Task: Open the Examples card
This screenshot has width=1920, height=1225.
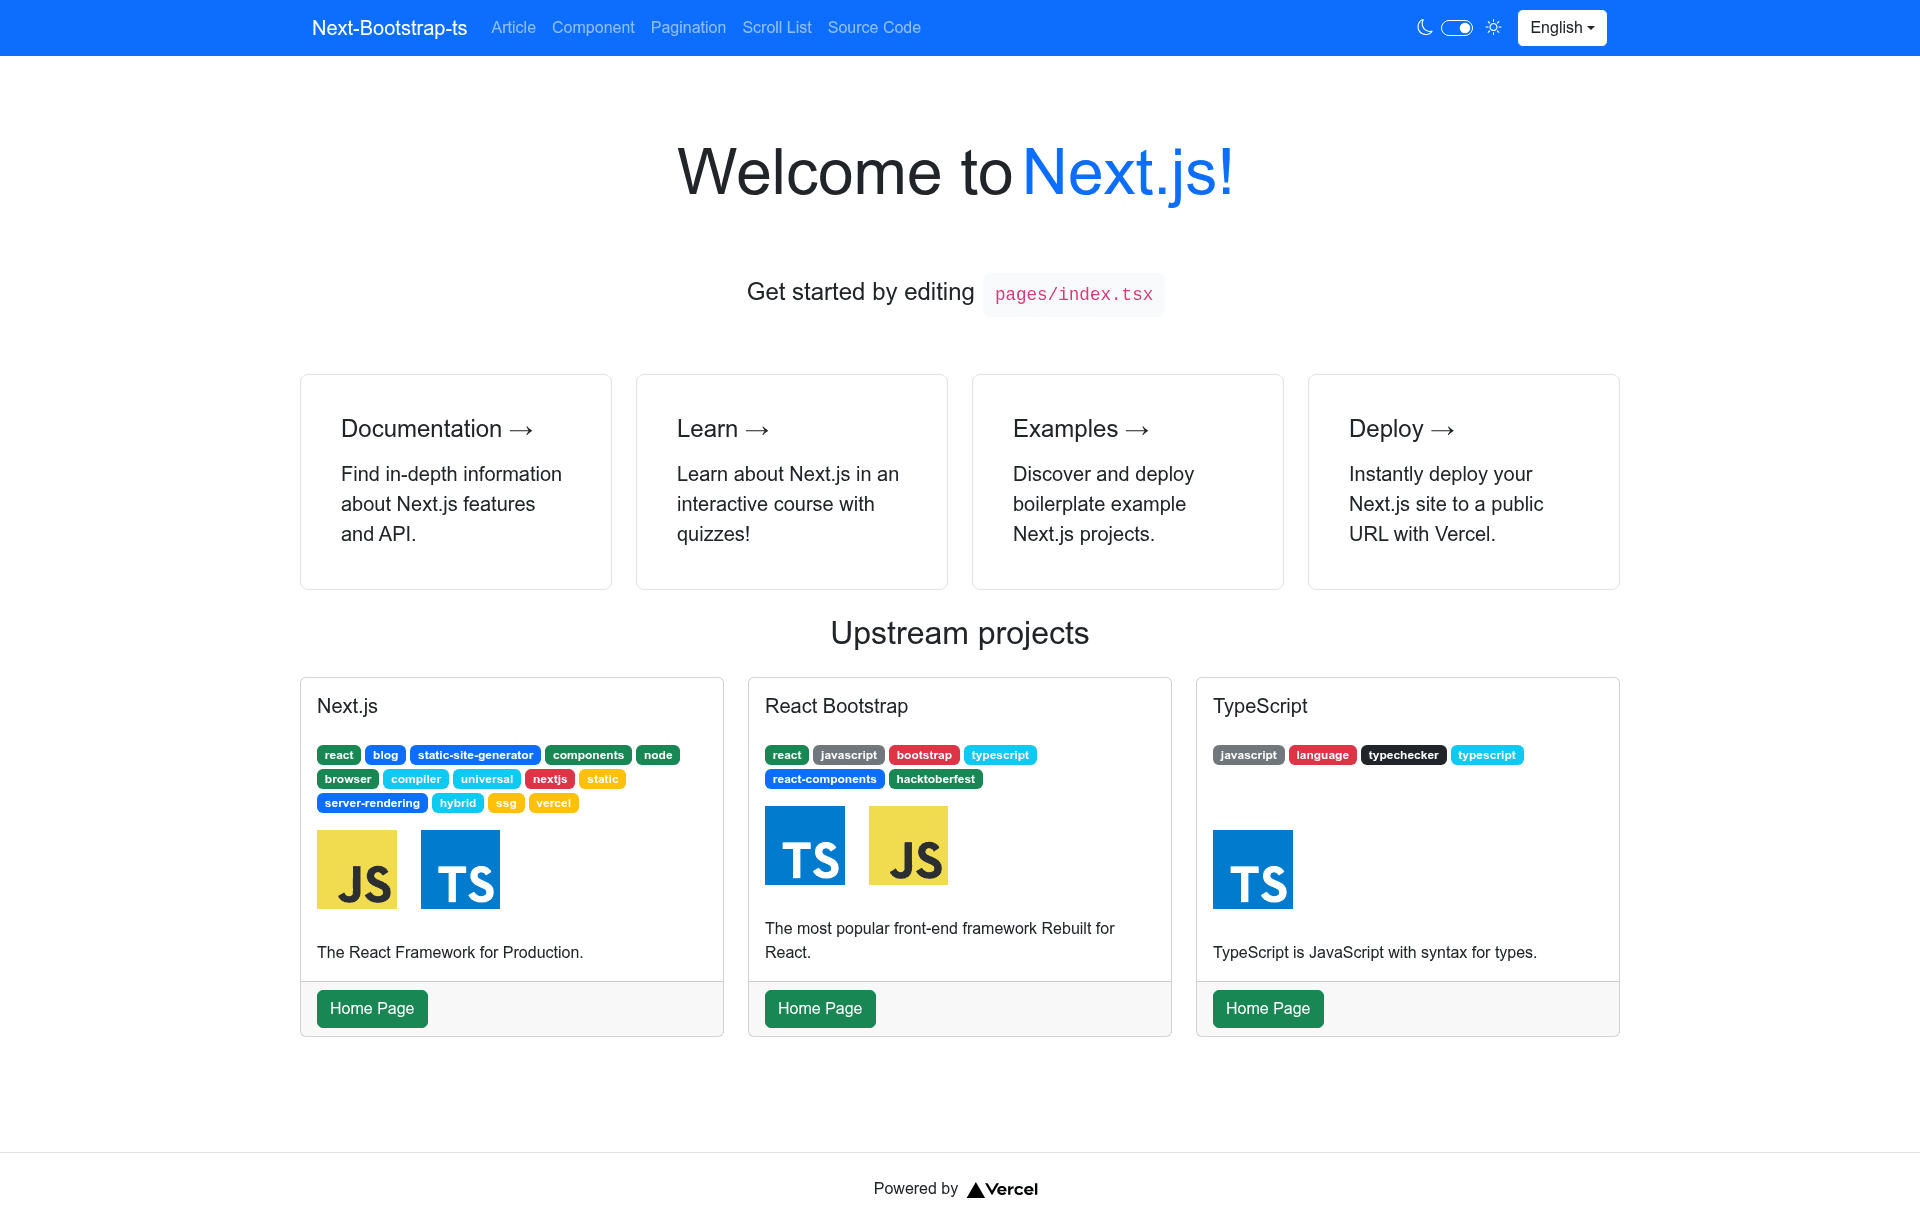Action: [x=1128, y=482]
